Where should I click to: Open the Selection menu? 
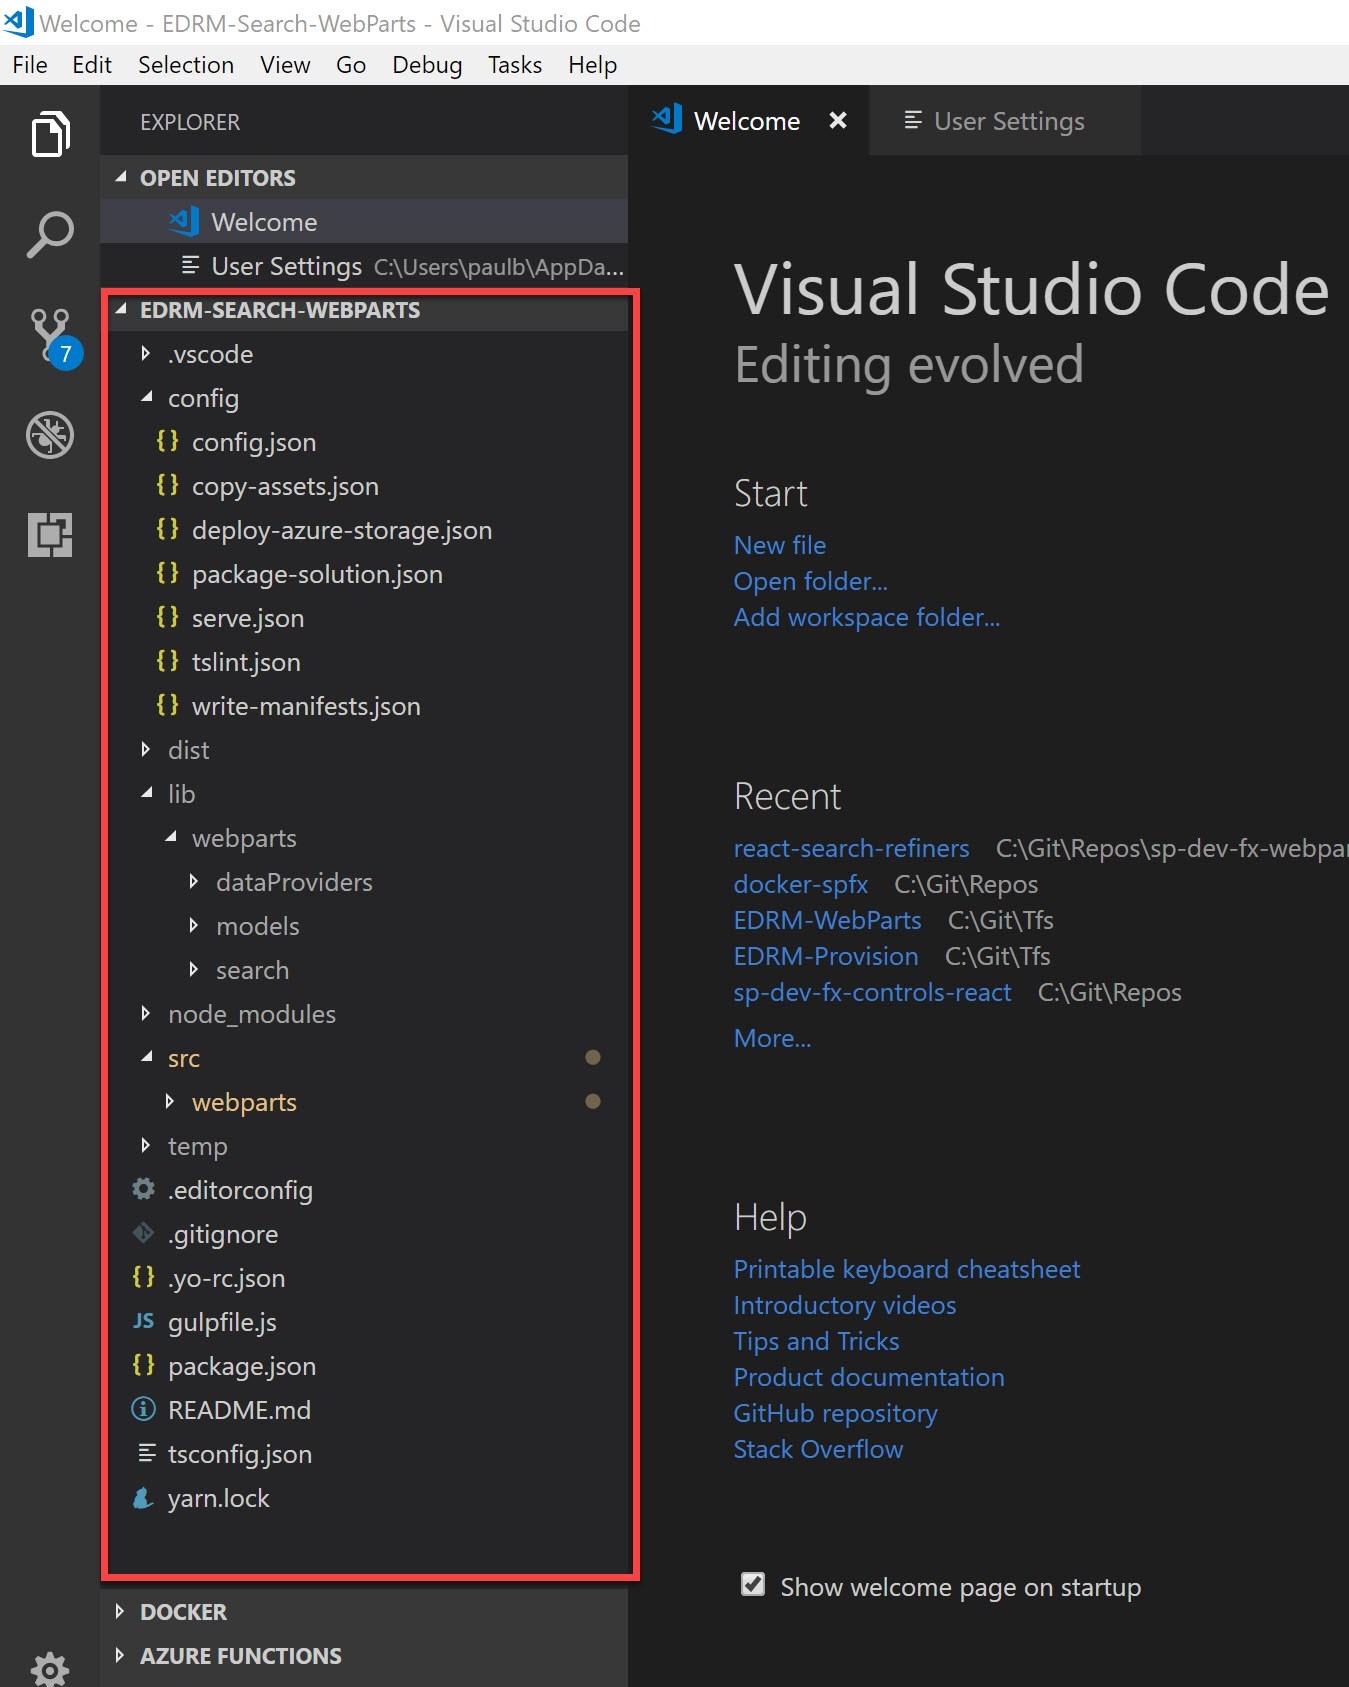coord(186,65)
